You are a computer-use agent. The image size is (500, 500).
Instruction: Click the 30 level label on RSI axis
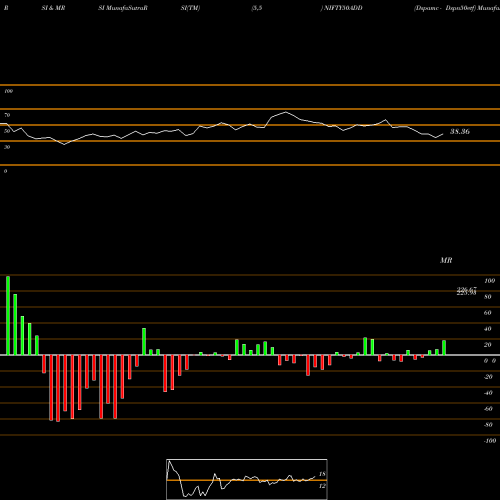point(7,147)
